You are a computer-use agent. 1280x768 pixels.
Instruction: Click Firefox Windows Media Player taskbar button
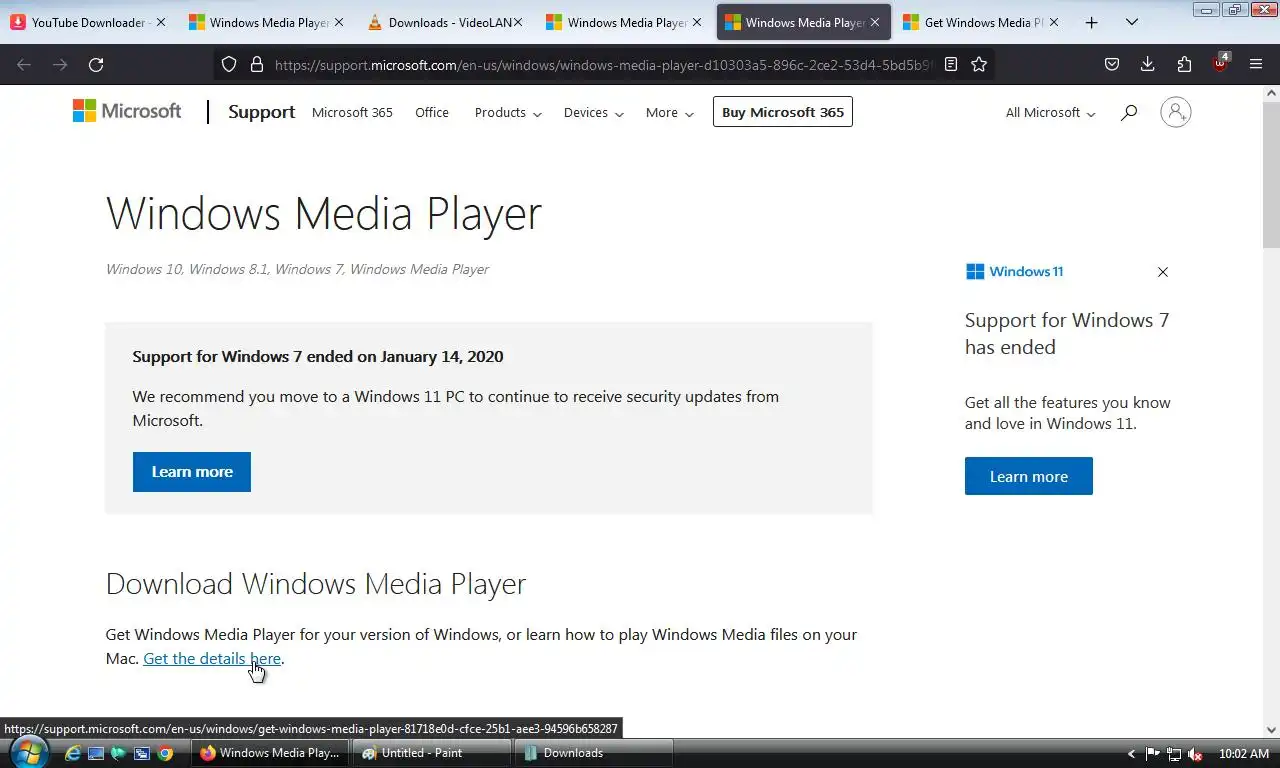[270, 753]
